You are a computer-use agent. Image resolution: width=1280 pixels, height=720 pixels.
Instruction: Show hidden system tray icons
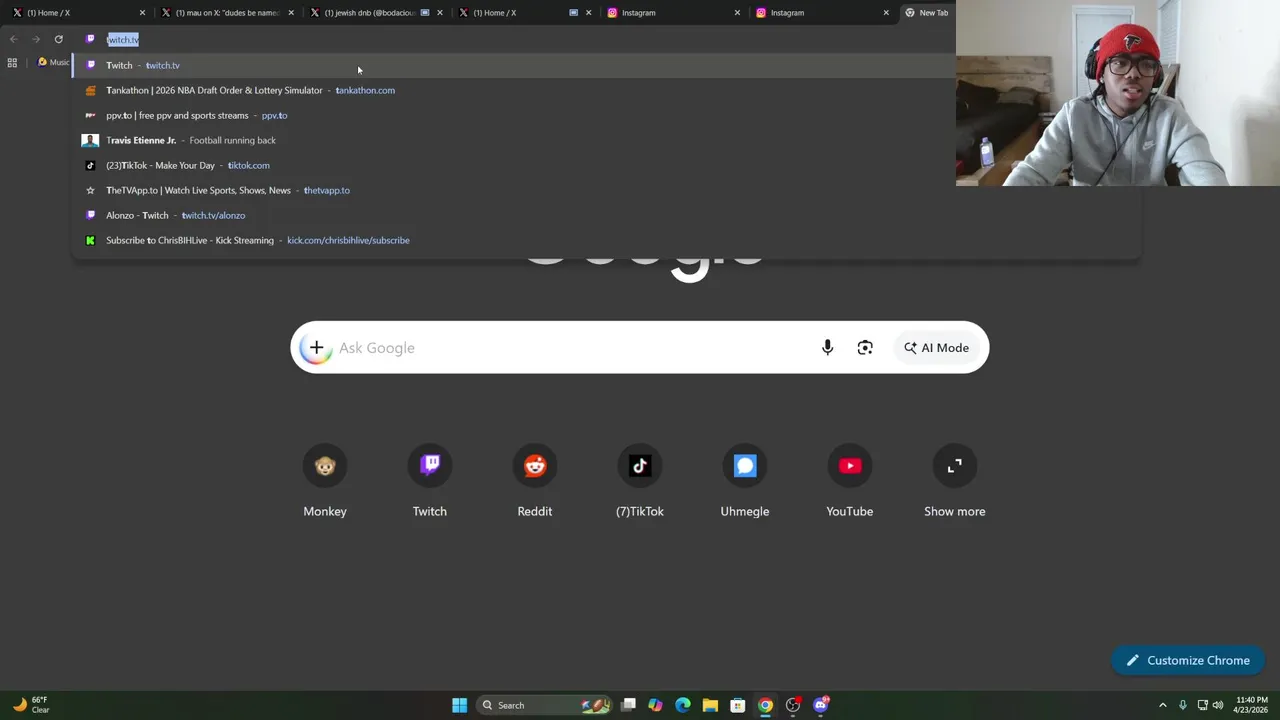click(x=1163, y=705)
